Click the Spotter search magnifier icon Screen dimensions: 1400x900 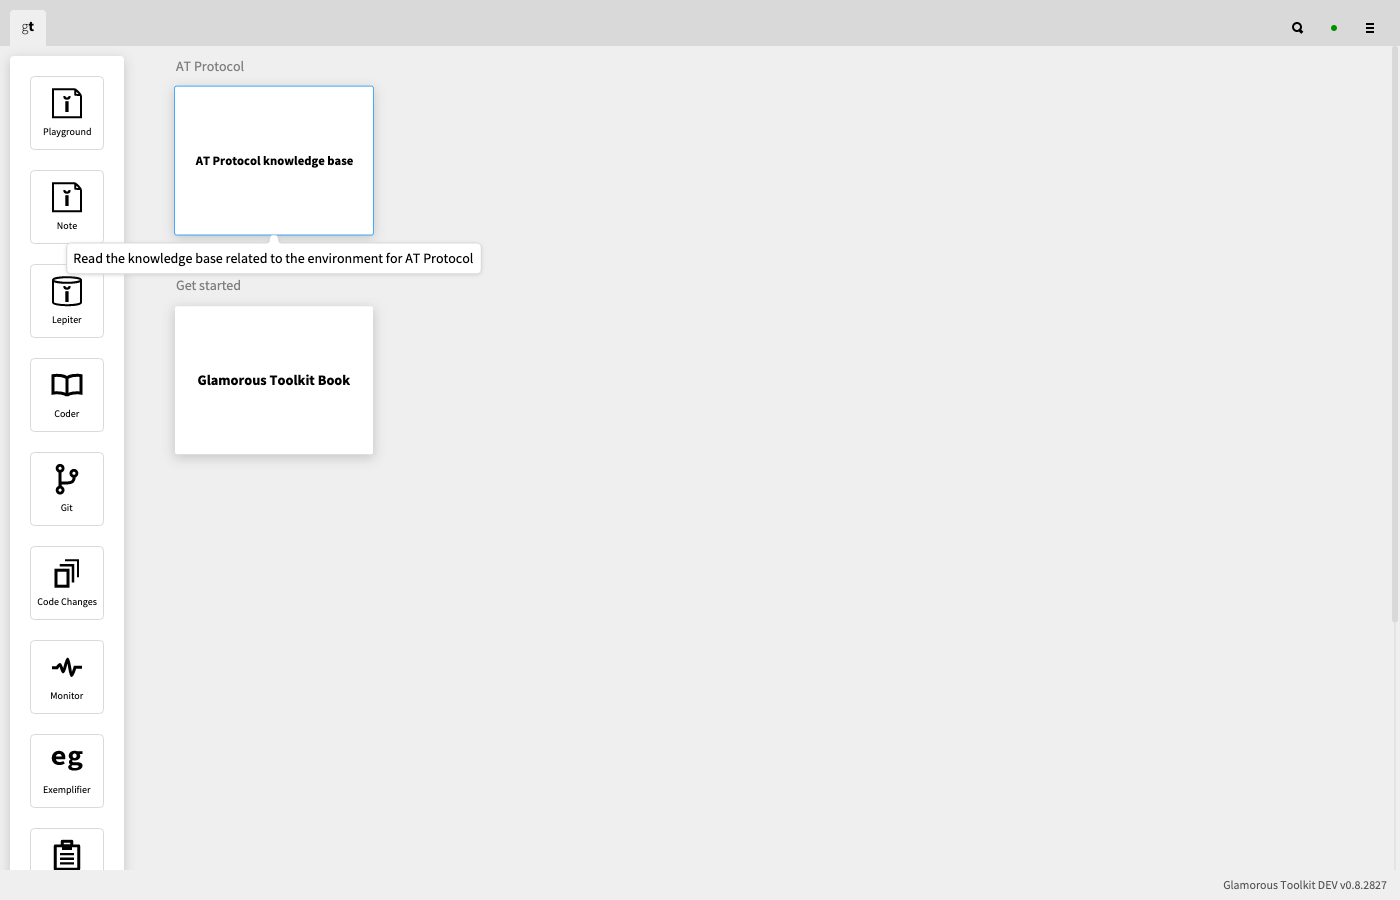(1298, 28)
